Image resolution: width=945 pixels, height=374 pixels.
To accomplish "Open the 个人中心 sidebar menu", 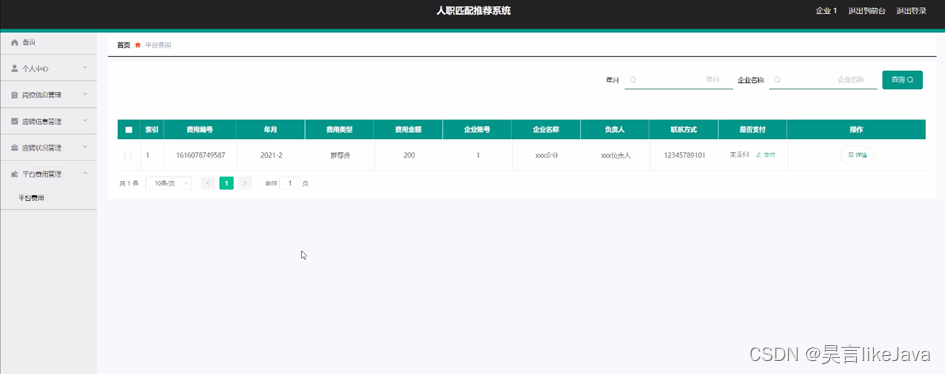I will (48, 69).
